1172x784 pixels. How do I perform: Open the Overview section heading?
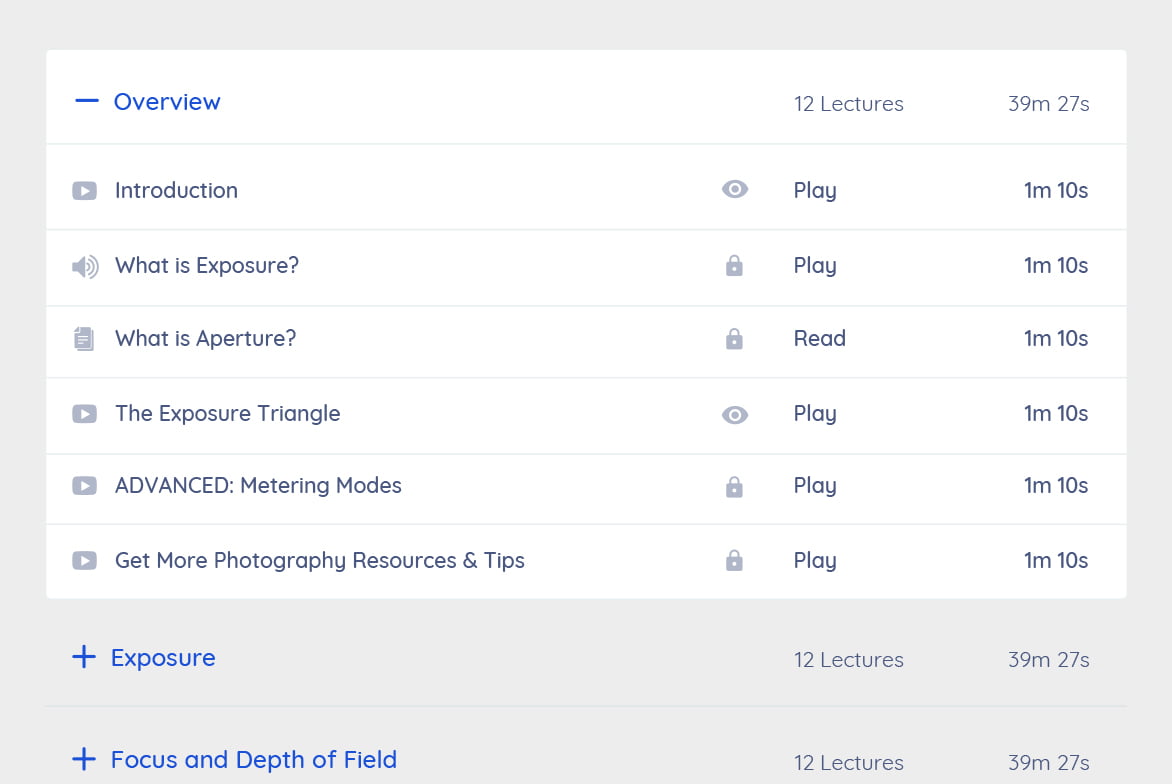click(x=167, y=101)
